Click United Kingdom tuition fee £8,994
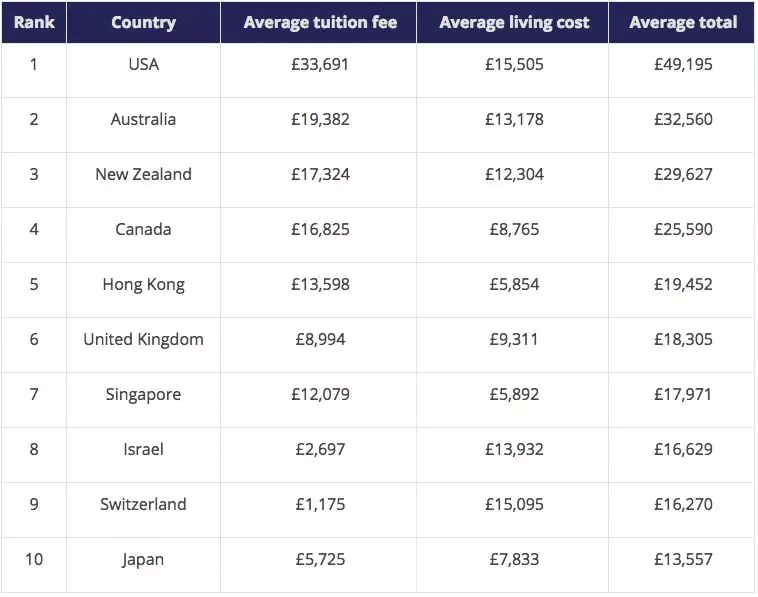Viewport: 758px width, 597px height. 320,340
